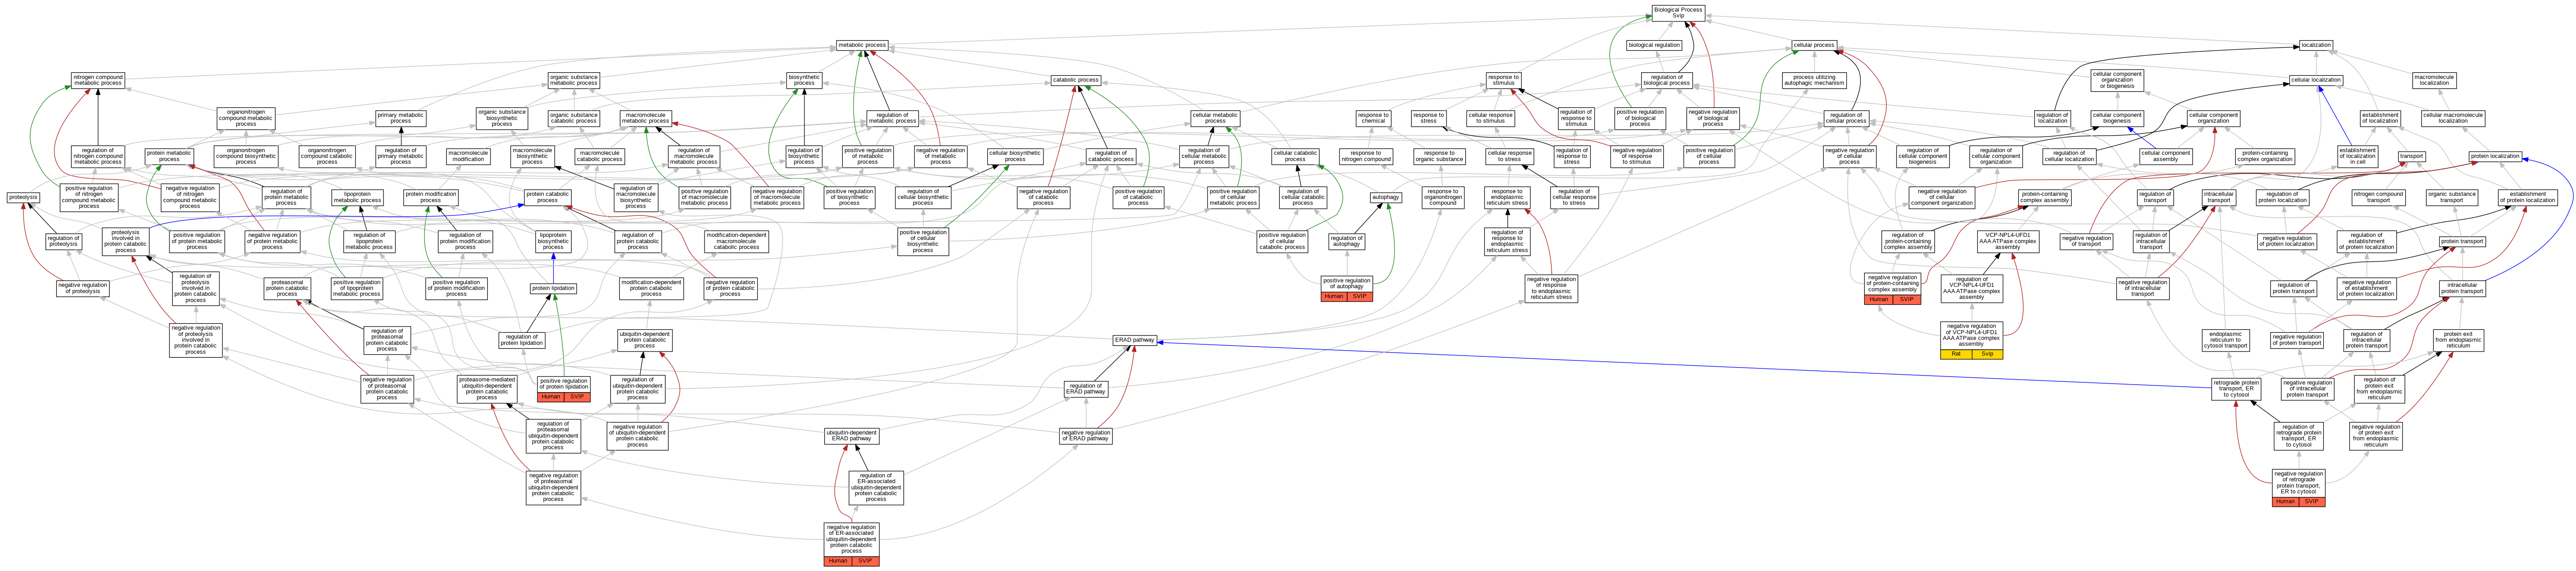Click the yellow 'Svip' cell beside Rat
Screen dimensions: 2576x571
click(x=1988, y=354)
